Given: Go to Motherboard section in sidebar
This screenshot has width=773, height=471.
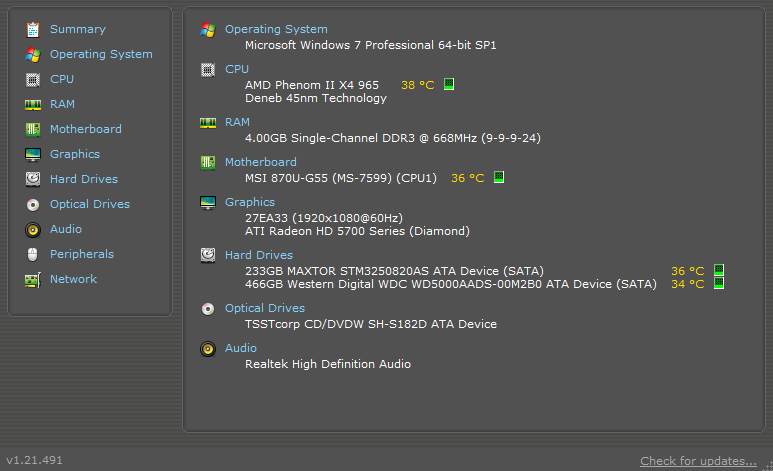Looking at the screenshot, I should pyautogui.click(x=86, y=129).
